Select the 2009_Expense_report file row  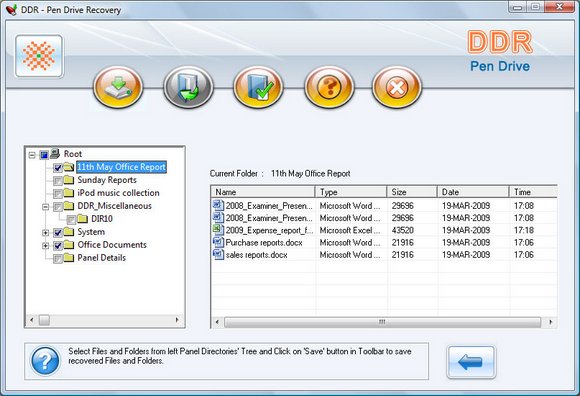click(x=384, y=230)
